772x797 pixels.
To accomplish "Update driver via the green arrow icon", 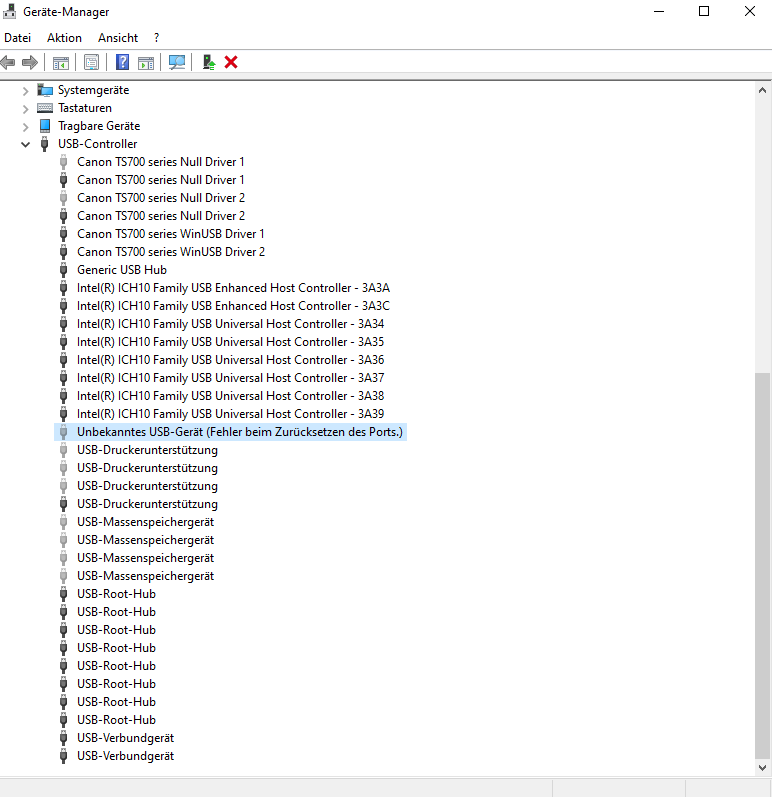I will point(209,63).
